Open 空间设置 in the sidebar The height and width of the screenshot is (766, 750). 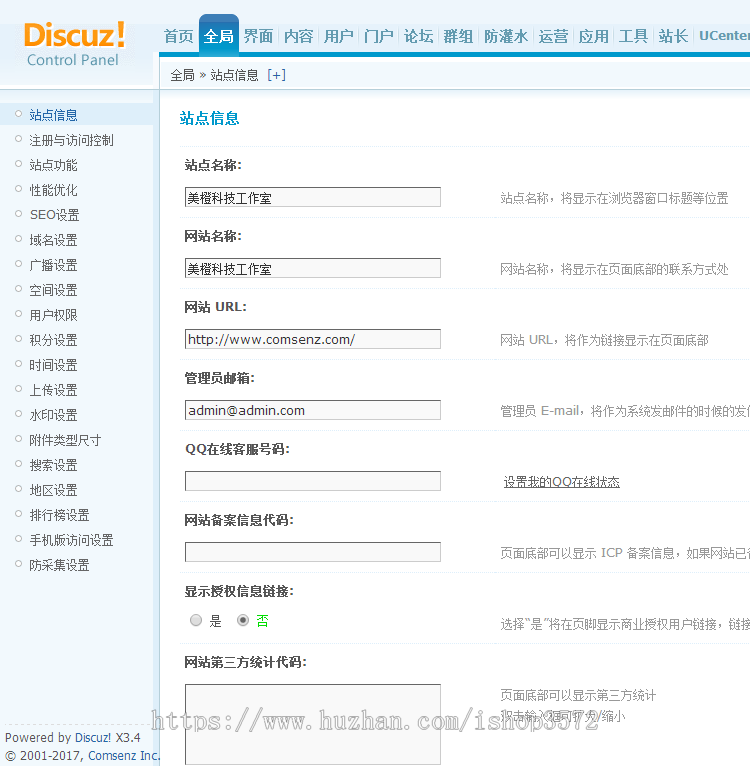point(53,290)
